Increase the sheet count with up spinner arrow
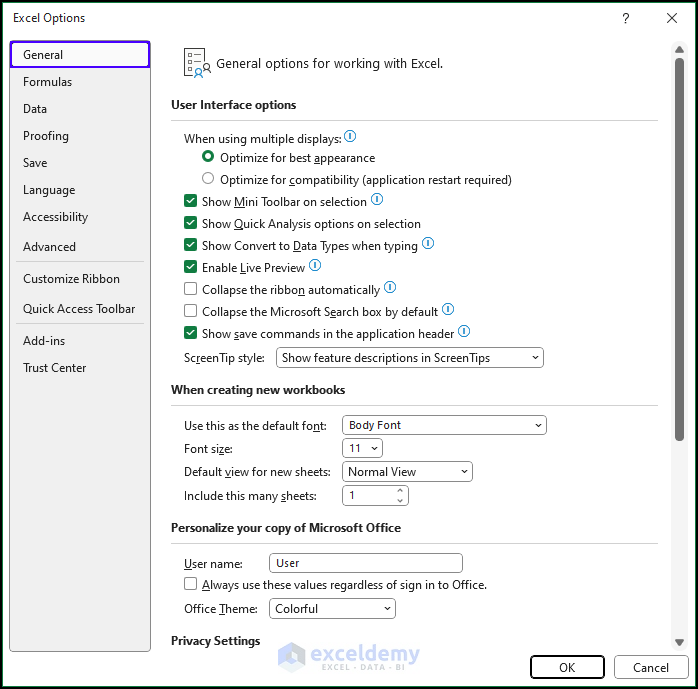This screenshot has width=698, height=689. (400, 490)
